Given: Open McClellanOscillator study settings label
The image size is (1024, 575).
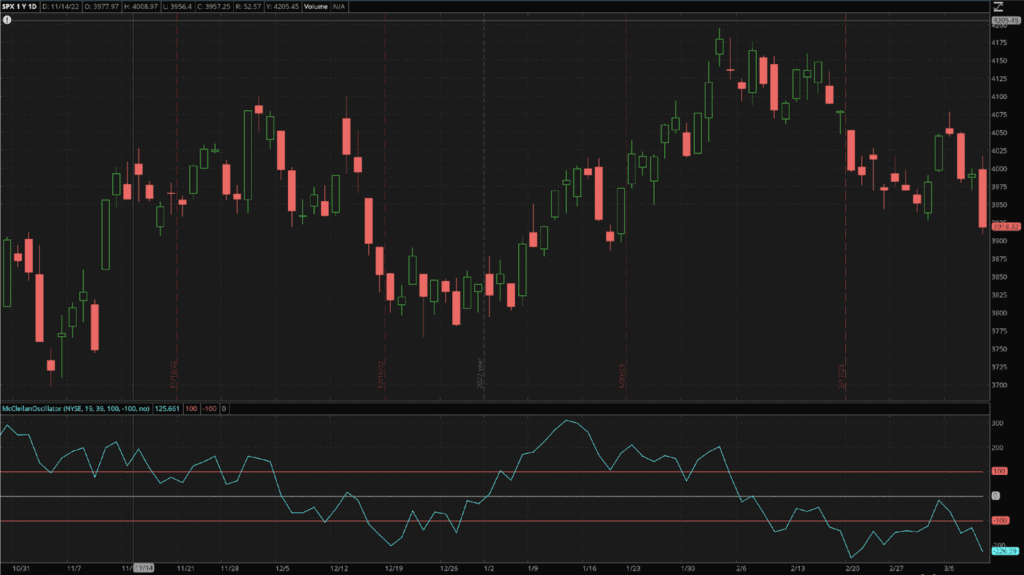Looking at the screenshot, I should pos(76,408).
